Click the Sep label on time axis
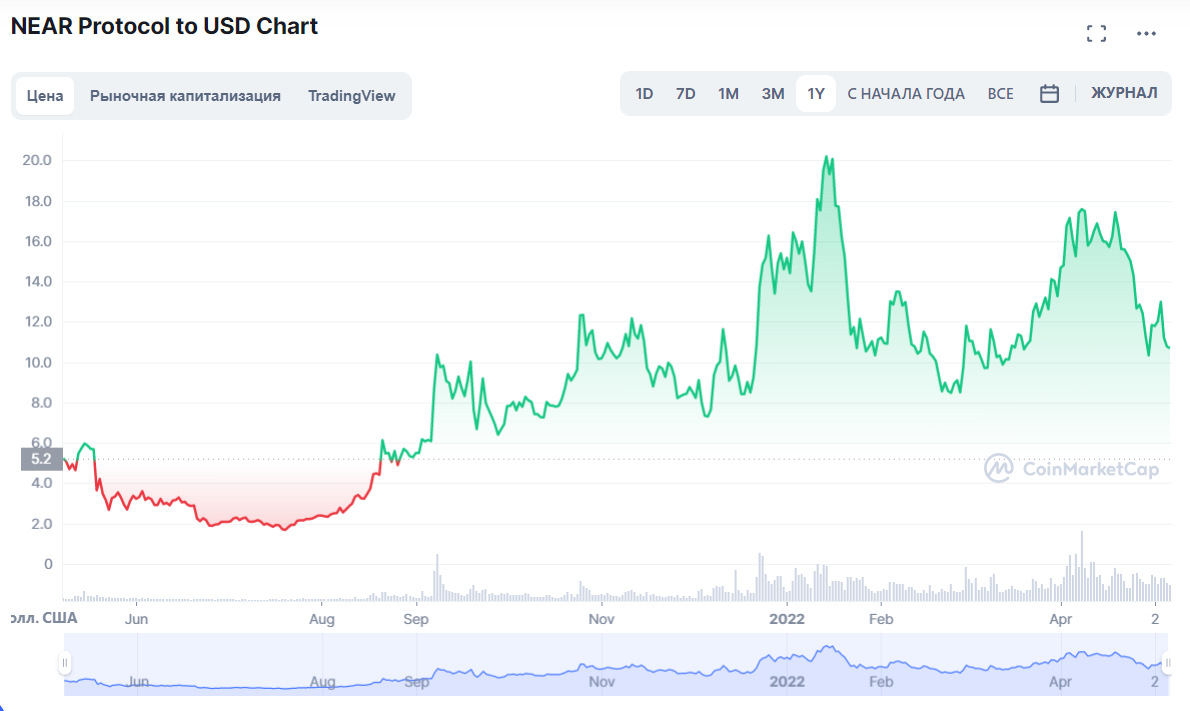The image size is (1190, 711). coord(416,619)
